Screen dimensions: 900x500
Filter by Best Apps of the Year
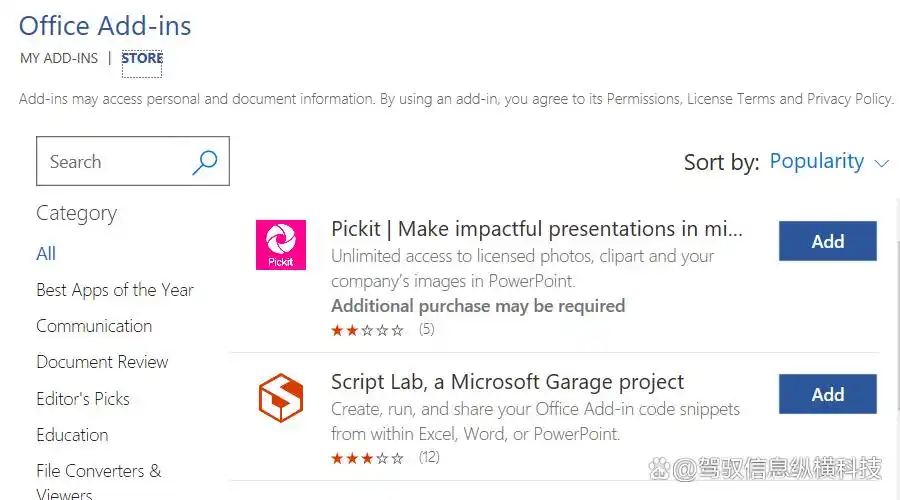point(115,290)
